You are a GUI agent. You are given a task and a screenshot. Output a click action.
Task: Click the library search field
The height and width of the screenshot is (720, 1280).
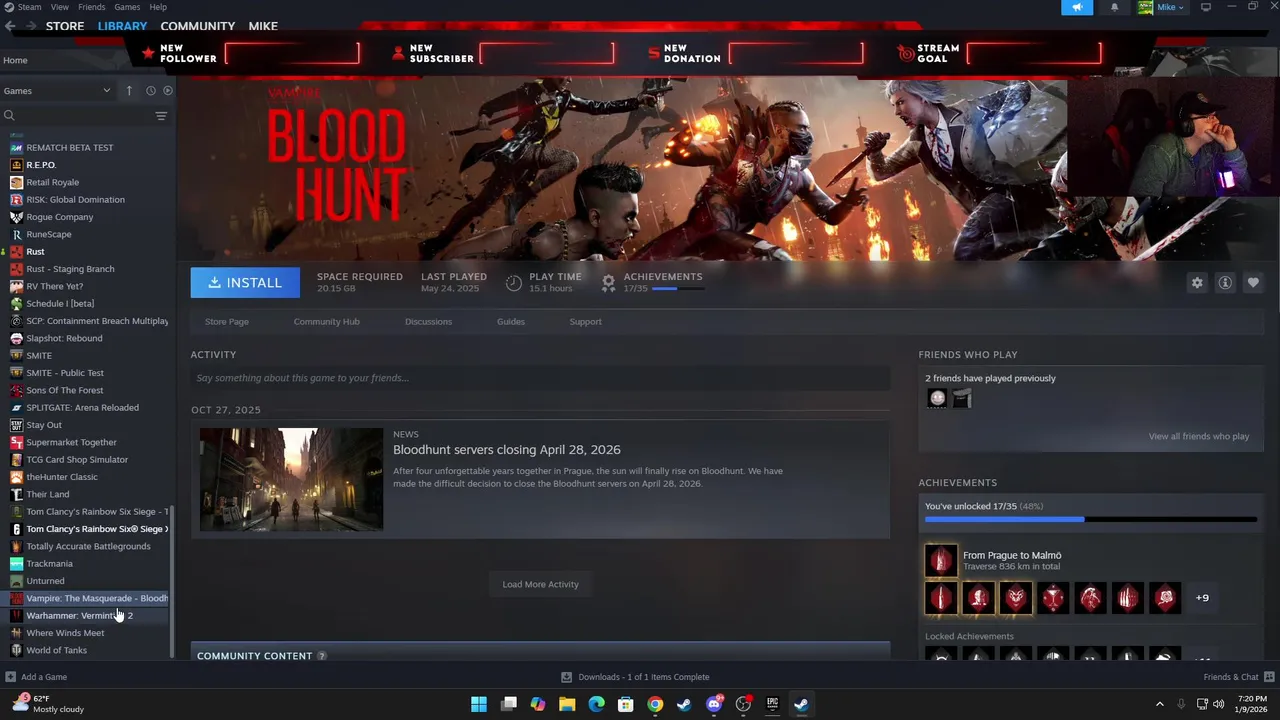point(77,116)
